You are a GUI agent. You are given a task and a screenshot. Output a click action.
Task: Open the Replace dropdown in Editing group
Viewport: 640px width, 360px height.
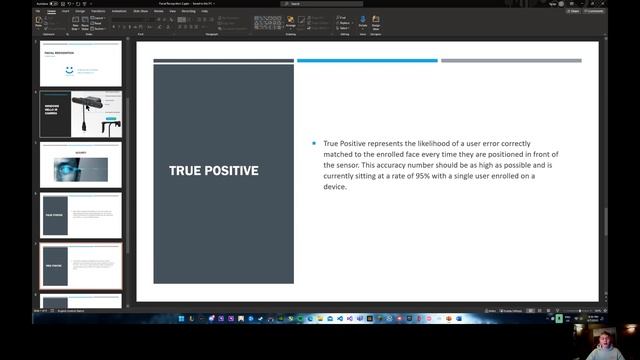344,23
